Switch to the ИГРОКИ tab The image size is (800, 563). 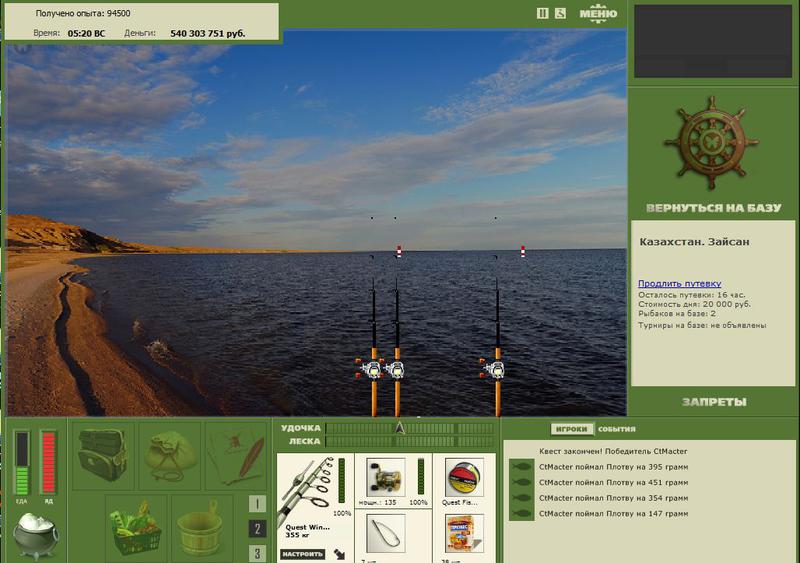coord(572,429)
